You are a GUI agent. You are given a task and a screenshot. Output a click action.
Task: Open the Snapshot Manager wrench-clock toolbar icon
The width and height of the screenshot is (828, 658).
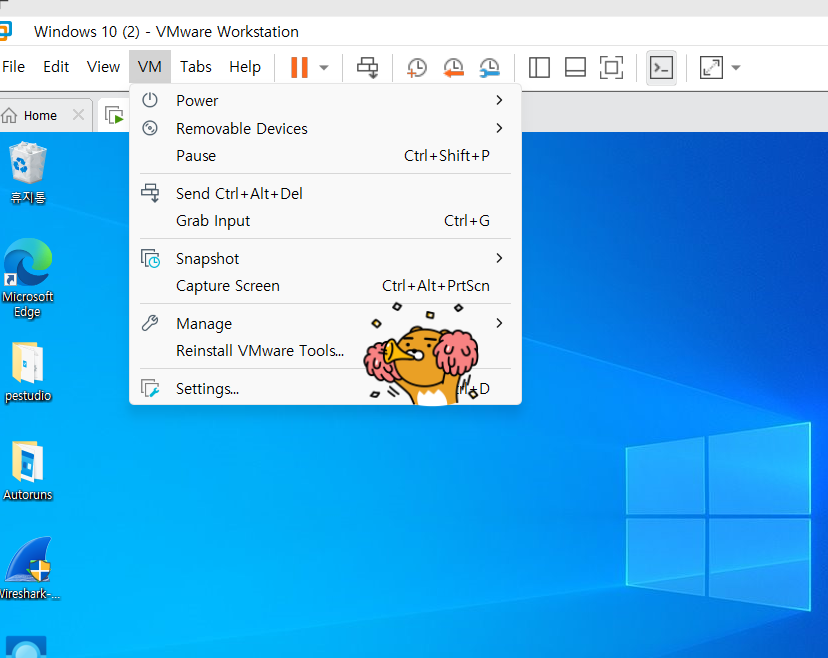(490, 68)
